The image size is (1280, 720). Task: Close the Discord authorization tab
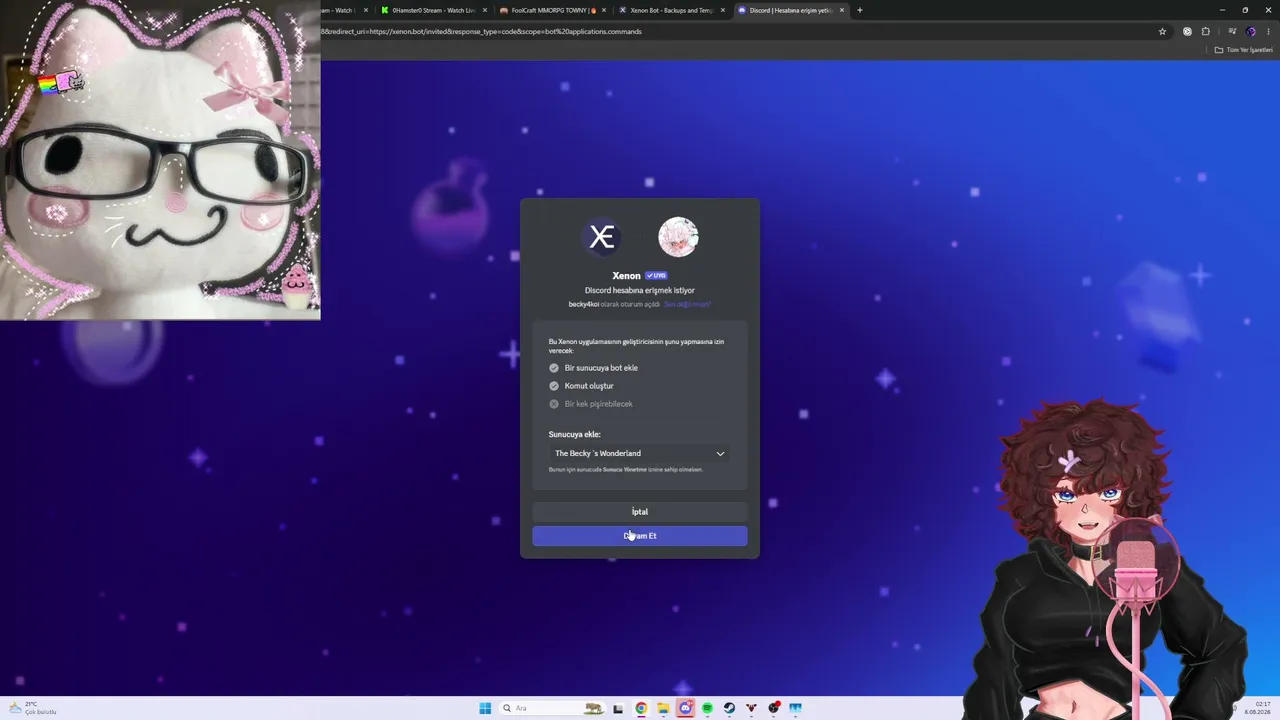(x=842, y=10)
